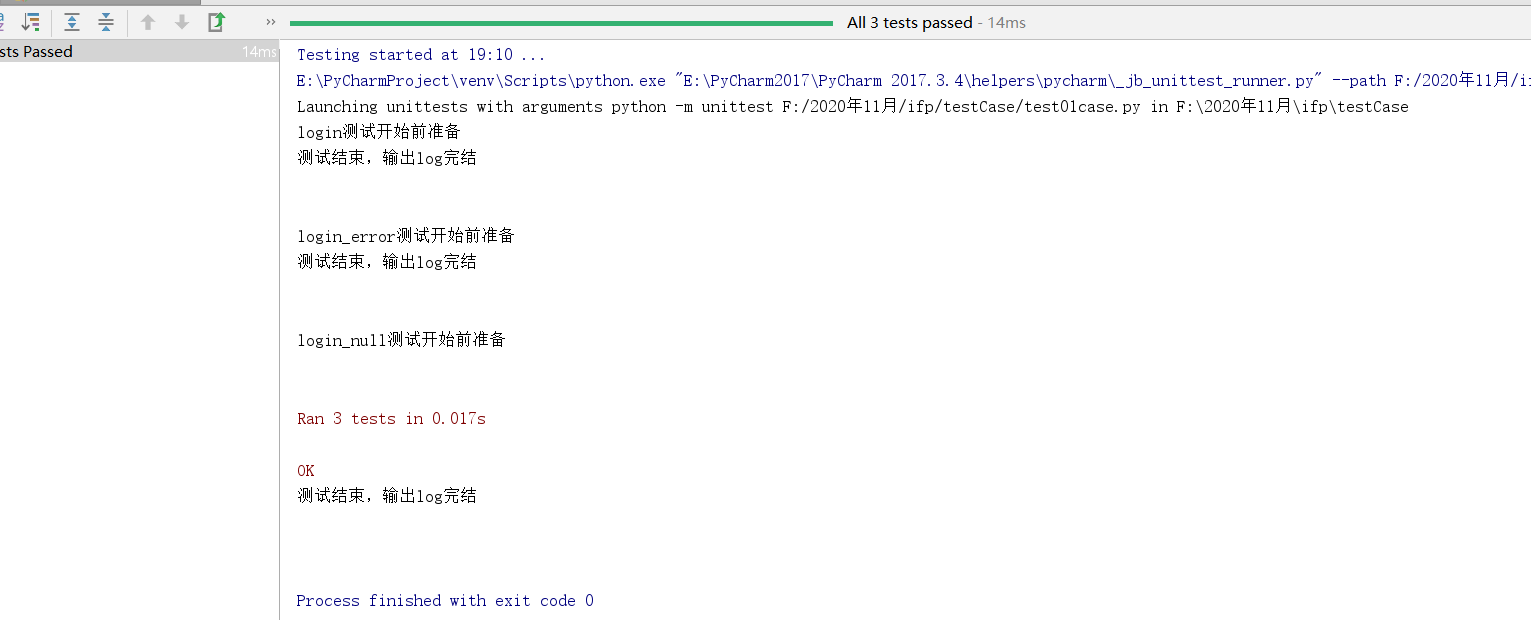Image resolution: width=1531 pixels, height=620 pixels.
Task: Click the Next Failed Test down arrow icon
Action: (x=182, y=22)
